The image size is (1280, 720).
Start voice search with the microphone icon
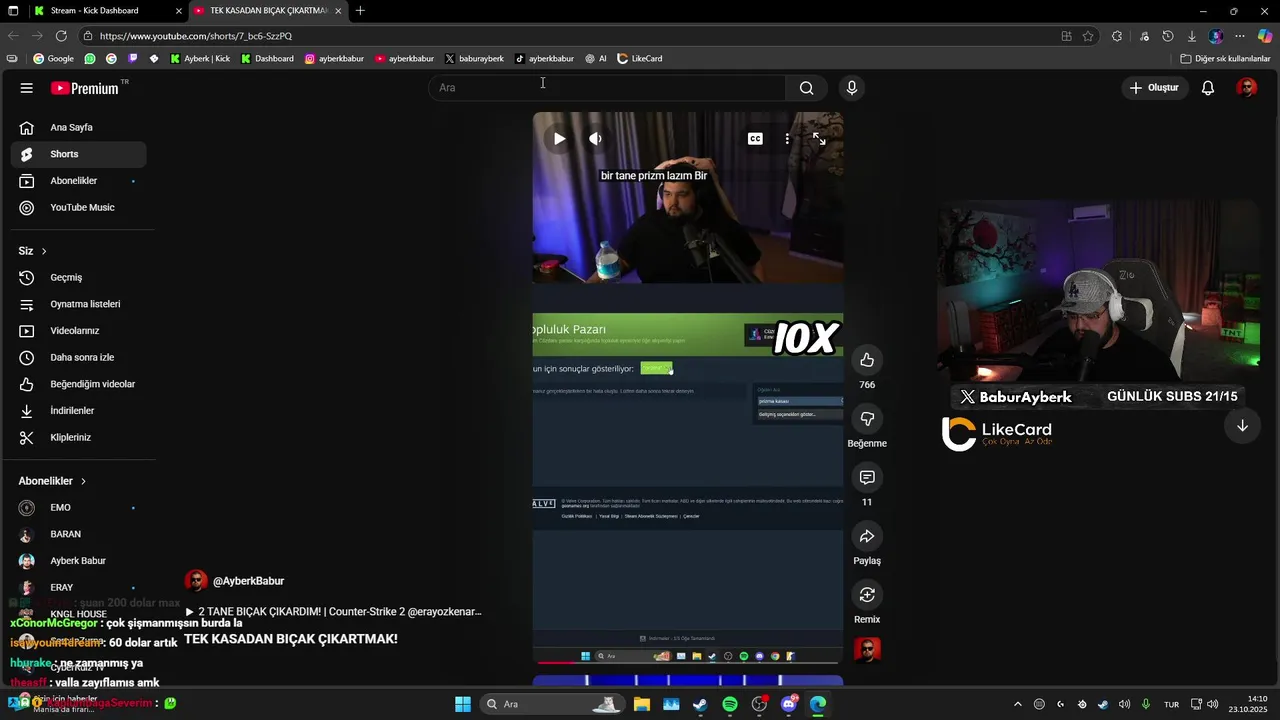[852, 88]
